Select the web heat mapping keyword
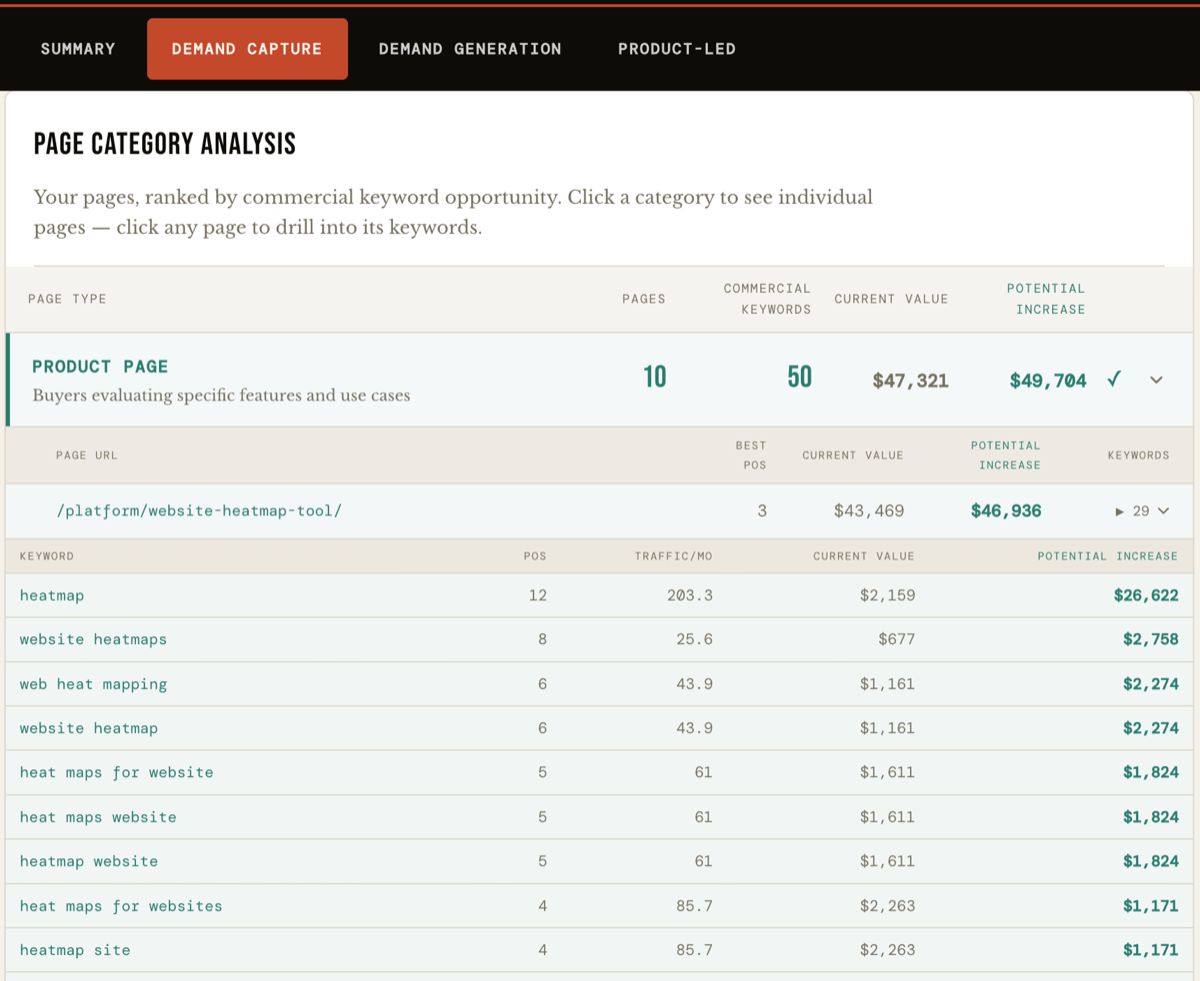The height and width of the screenshot is (981, 1200). 92,684
